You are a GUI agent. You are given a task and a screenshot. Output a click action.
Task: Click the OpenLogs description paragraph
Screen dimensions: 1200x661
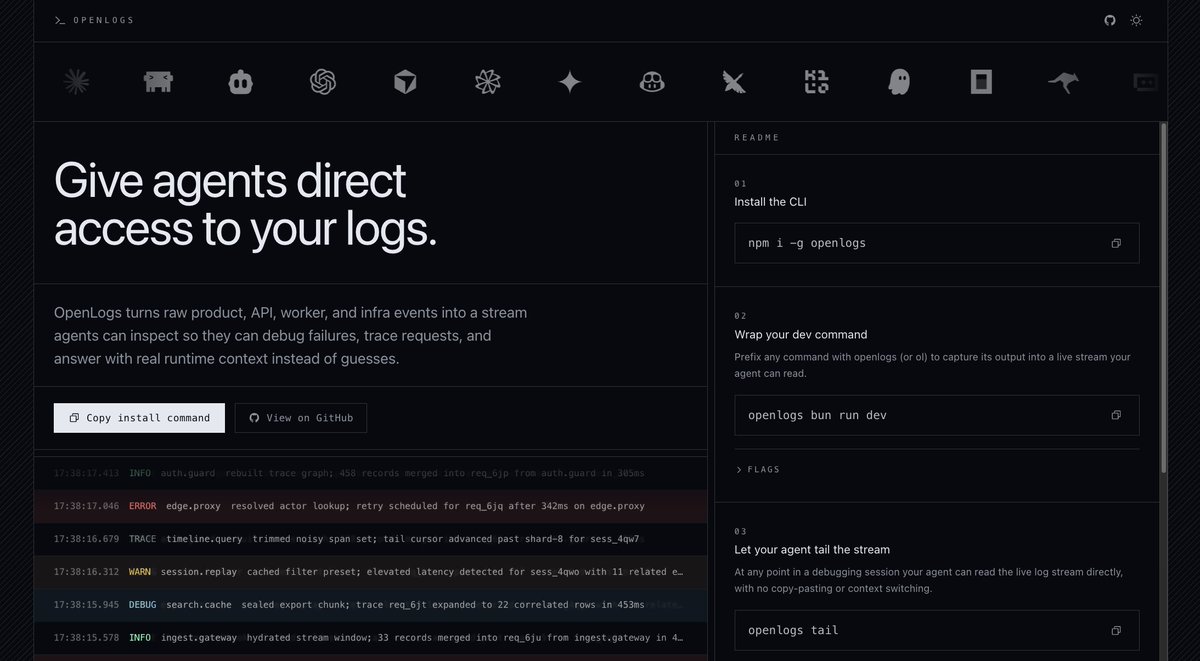pos(290,336)
